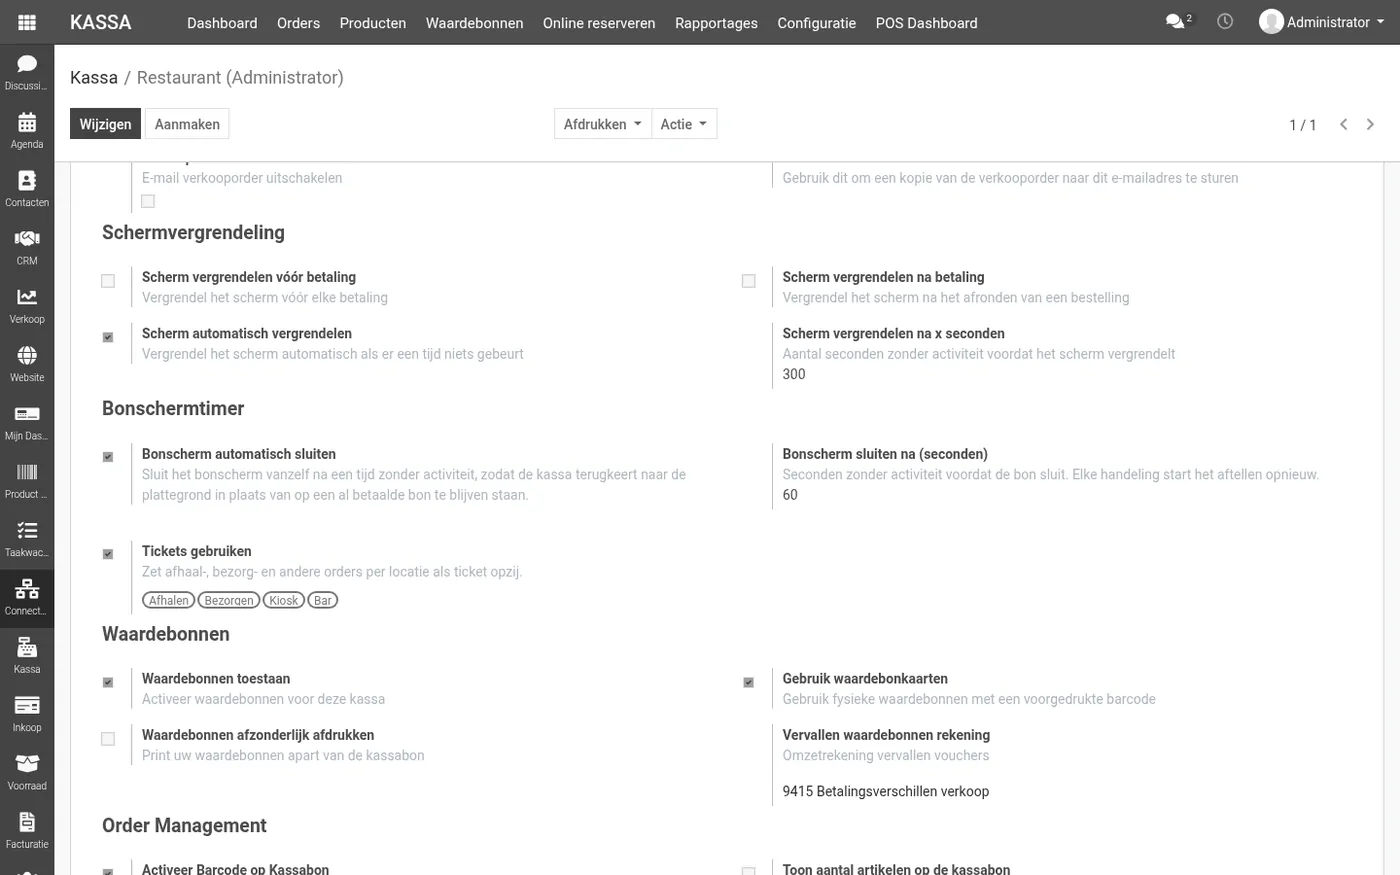
Task: Go to previous record arrow
Action: pyautogui.click(x=1343, y=124)
